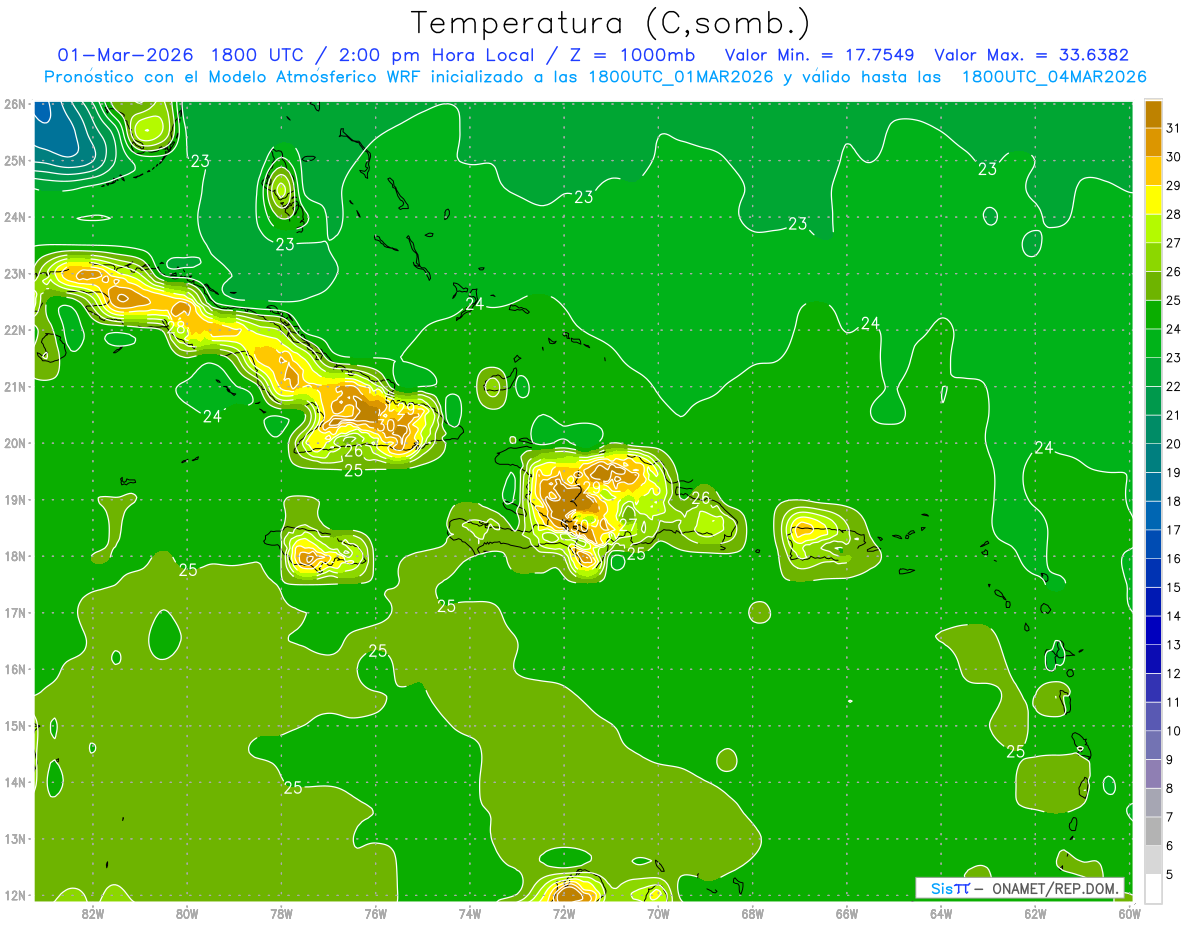This screenshot has height=927, width=1200.
Task: Click the latitude axis label 22N
Action: coord(15,330)
